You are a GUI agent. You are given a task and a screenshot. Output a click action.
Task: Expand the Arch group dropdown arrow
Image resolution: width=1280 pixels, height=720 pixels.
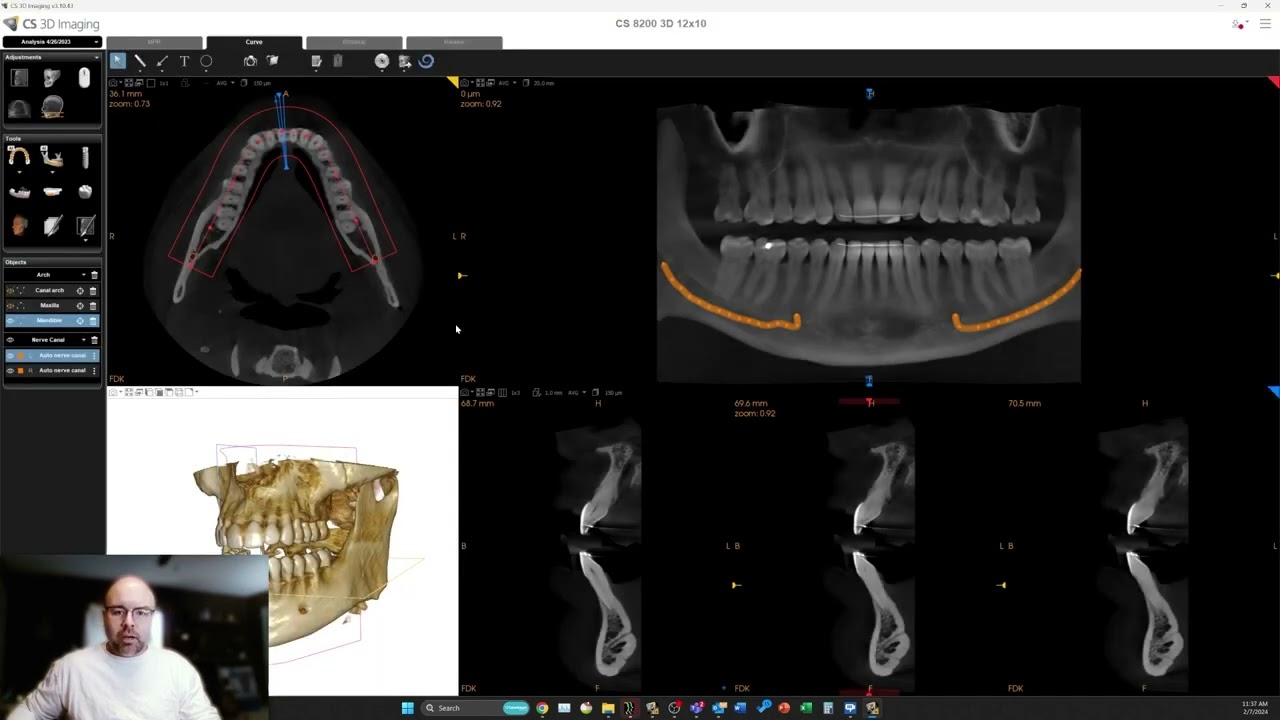pos(83,275)
